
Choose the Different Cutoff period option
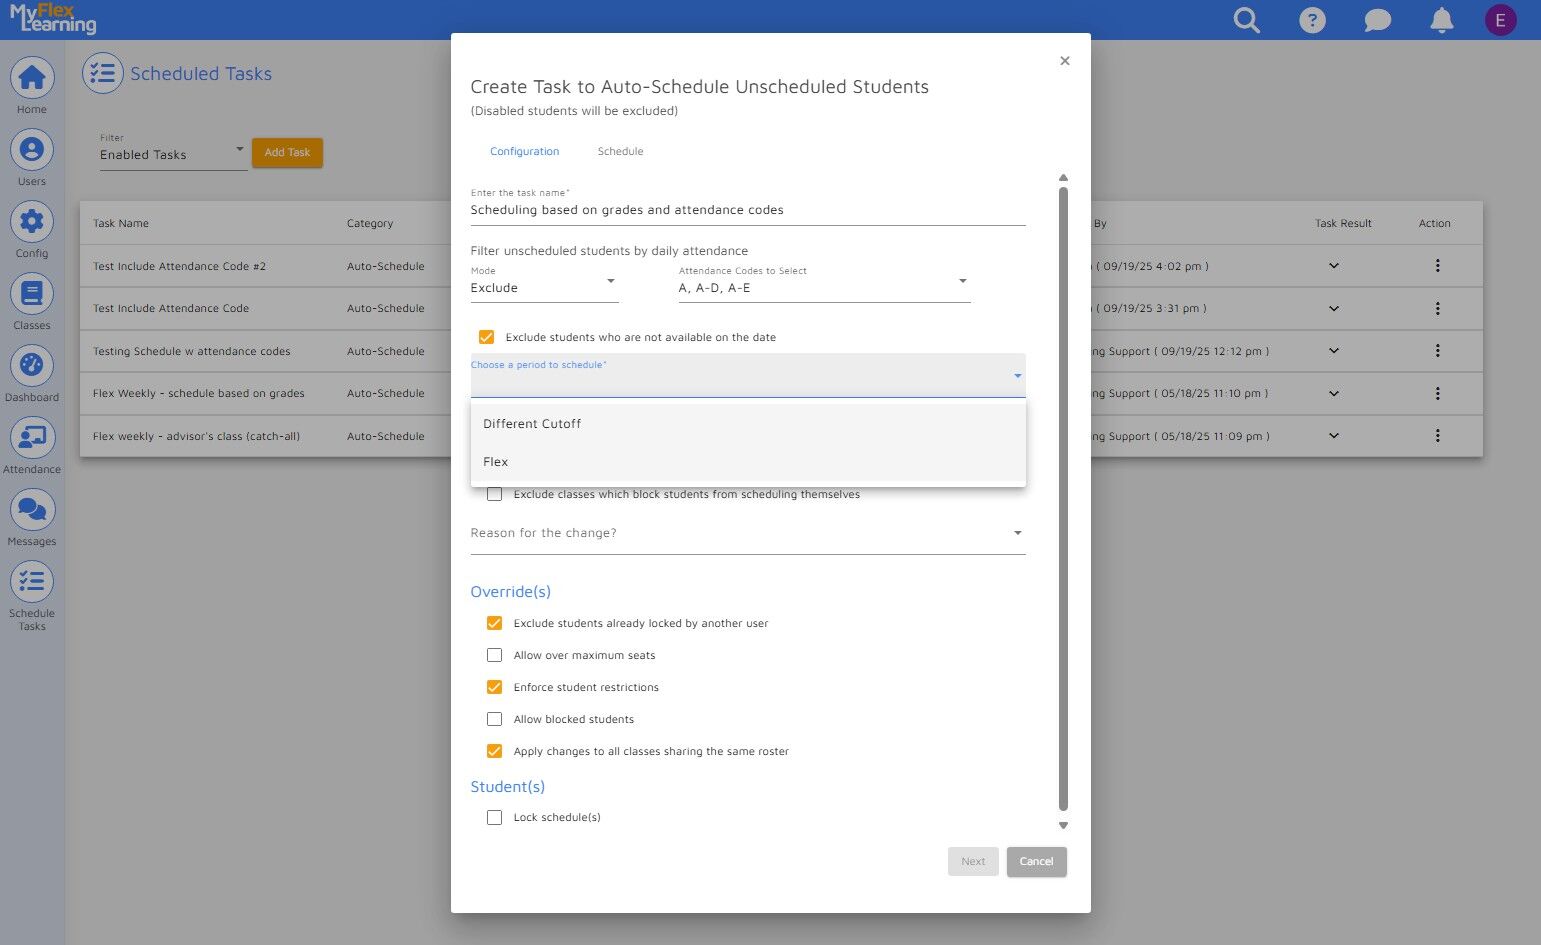pyautogui.click(x=532, y=424)
